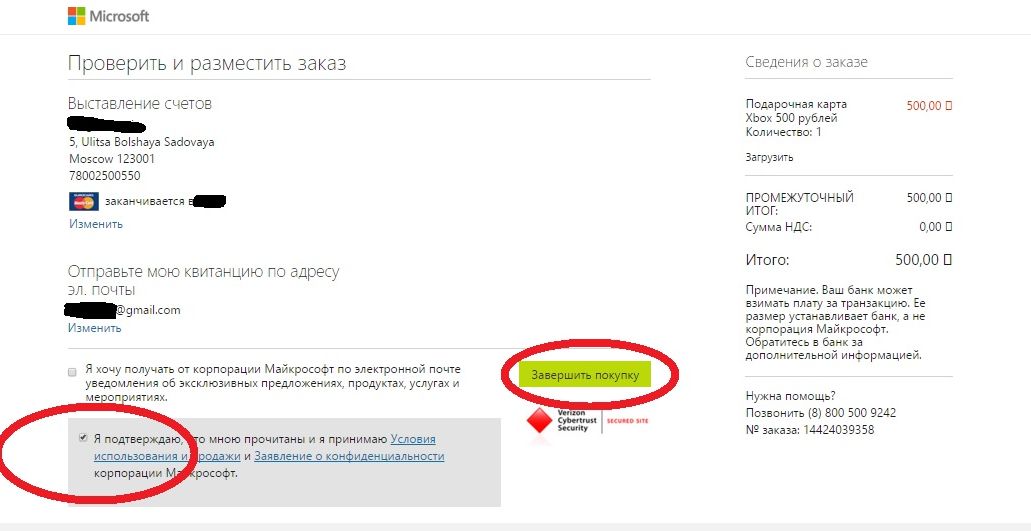
Task: Click Загрузить in the order summary
Action: (769, 157)
